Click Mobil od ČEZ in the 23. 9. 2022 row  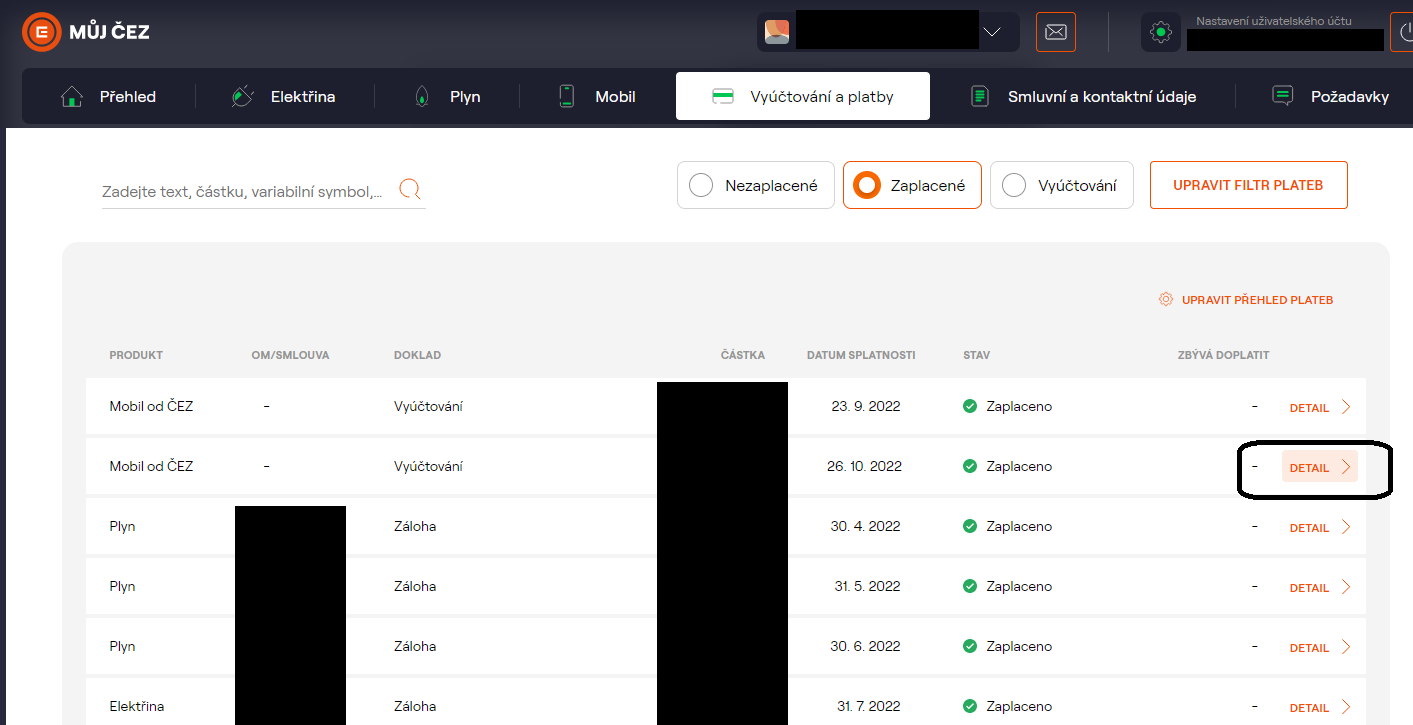point(151,406)
